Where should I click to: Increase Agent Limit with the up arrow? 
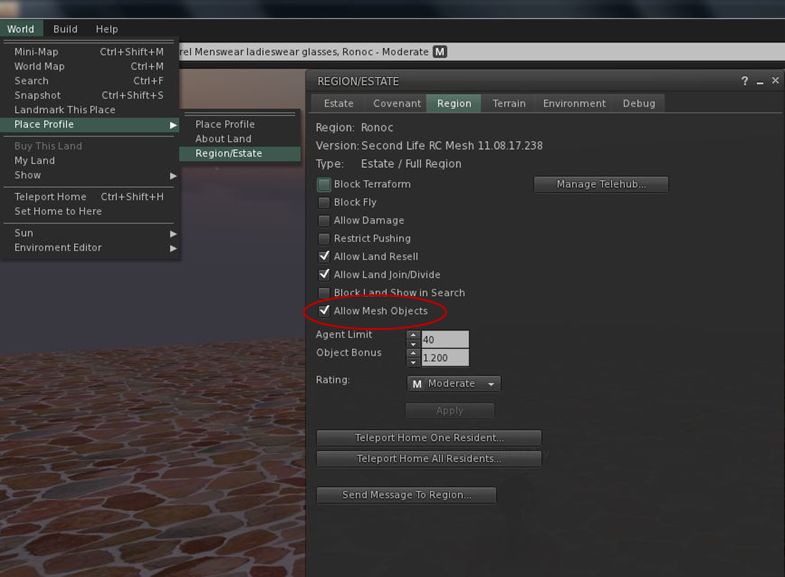click(413, 335)
